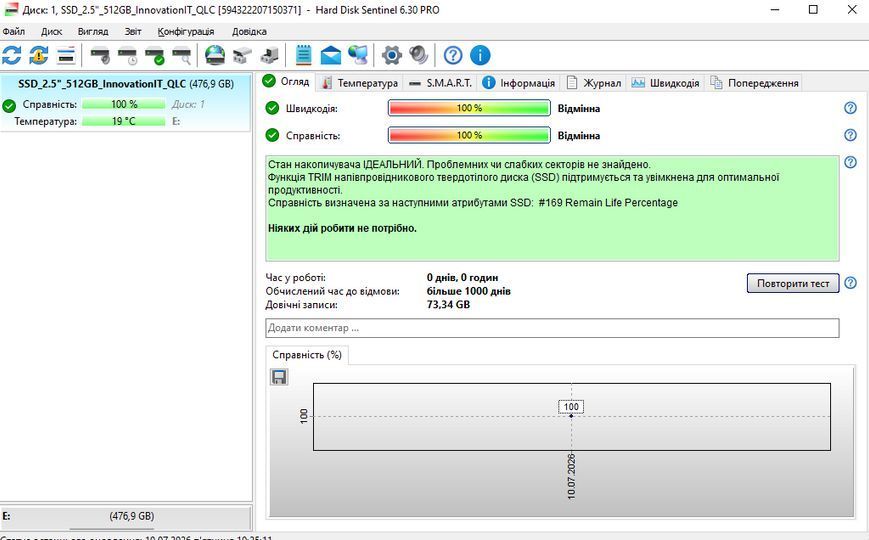The width and height of the screenshot is (869, 540).
Task: Click the speaker sound toolbar icon
Action: tap(418, 55)
